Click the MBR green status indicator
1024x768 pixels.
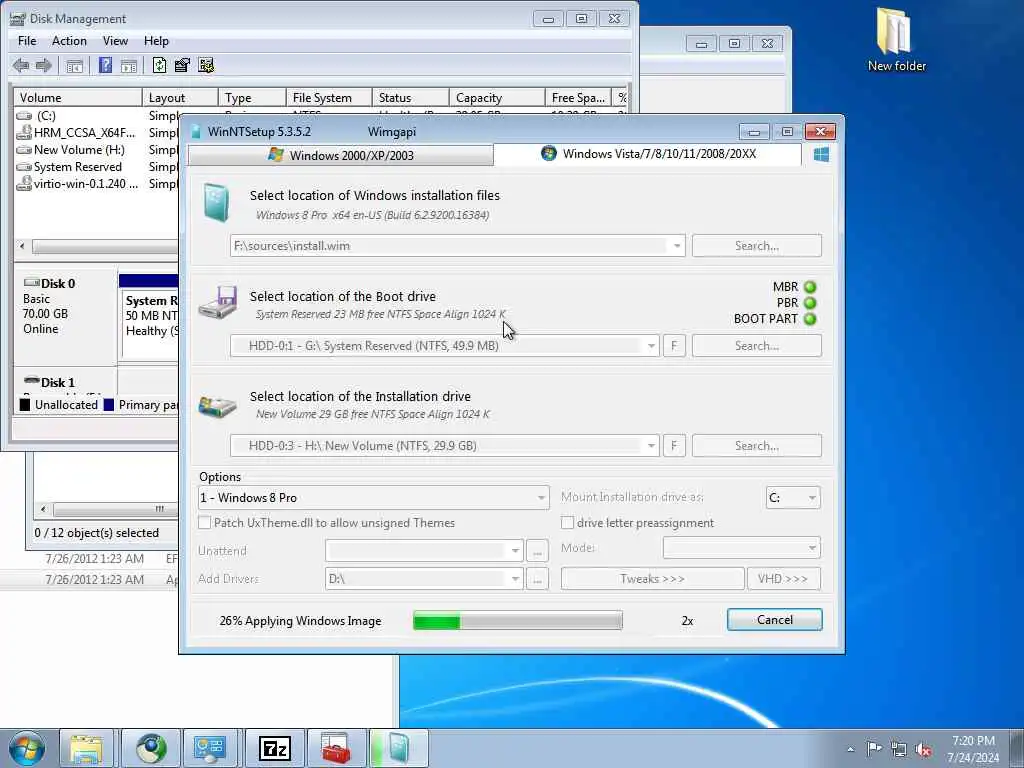[810, 287]
